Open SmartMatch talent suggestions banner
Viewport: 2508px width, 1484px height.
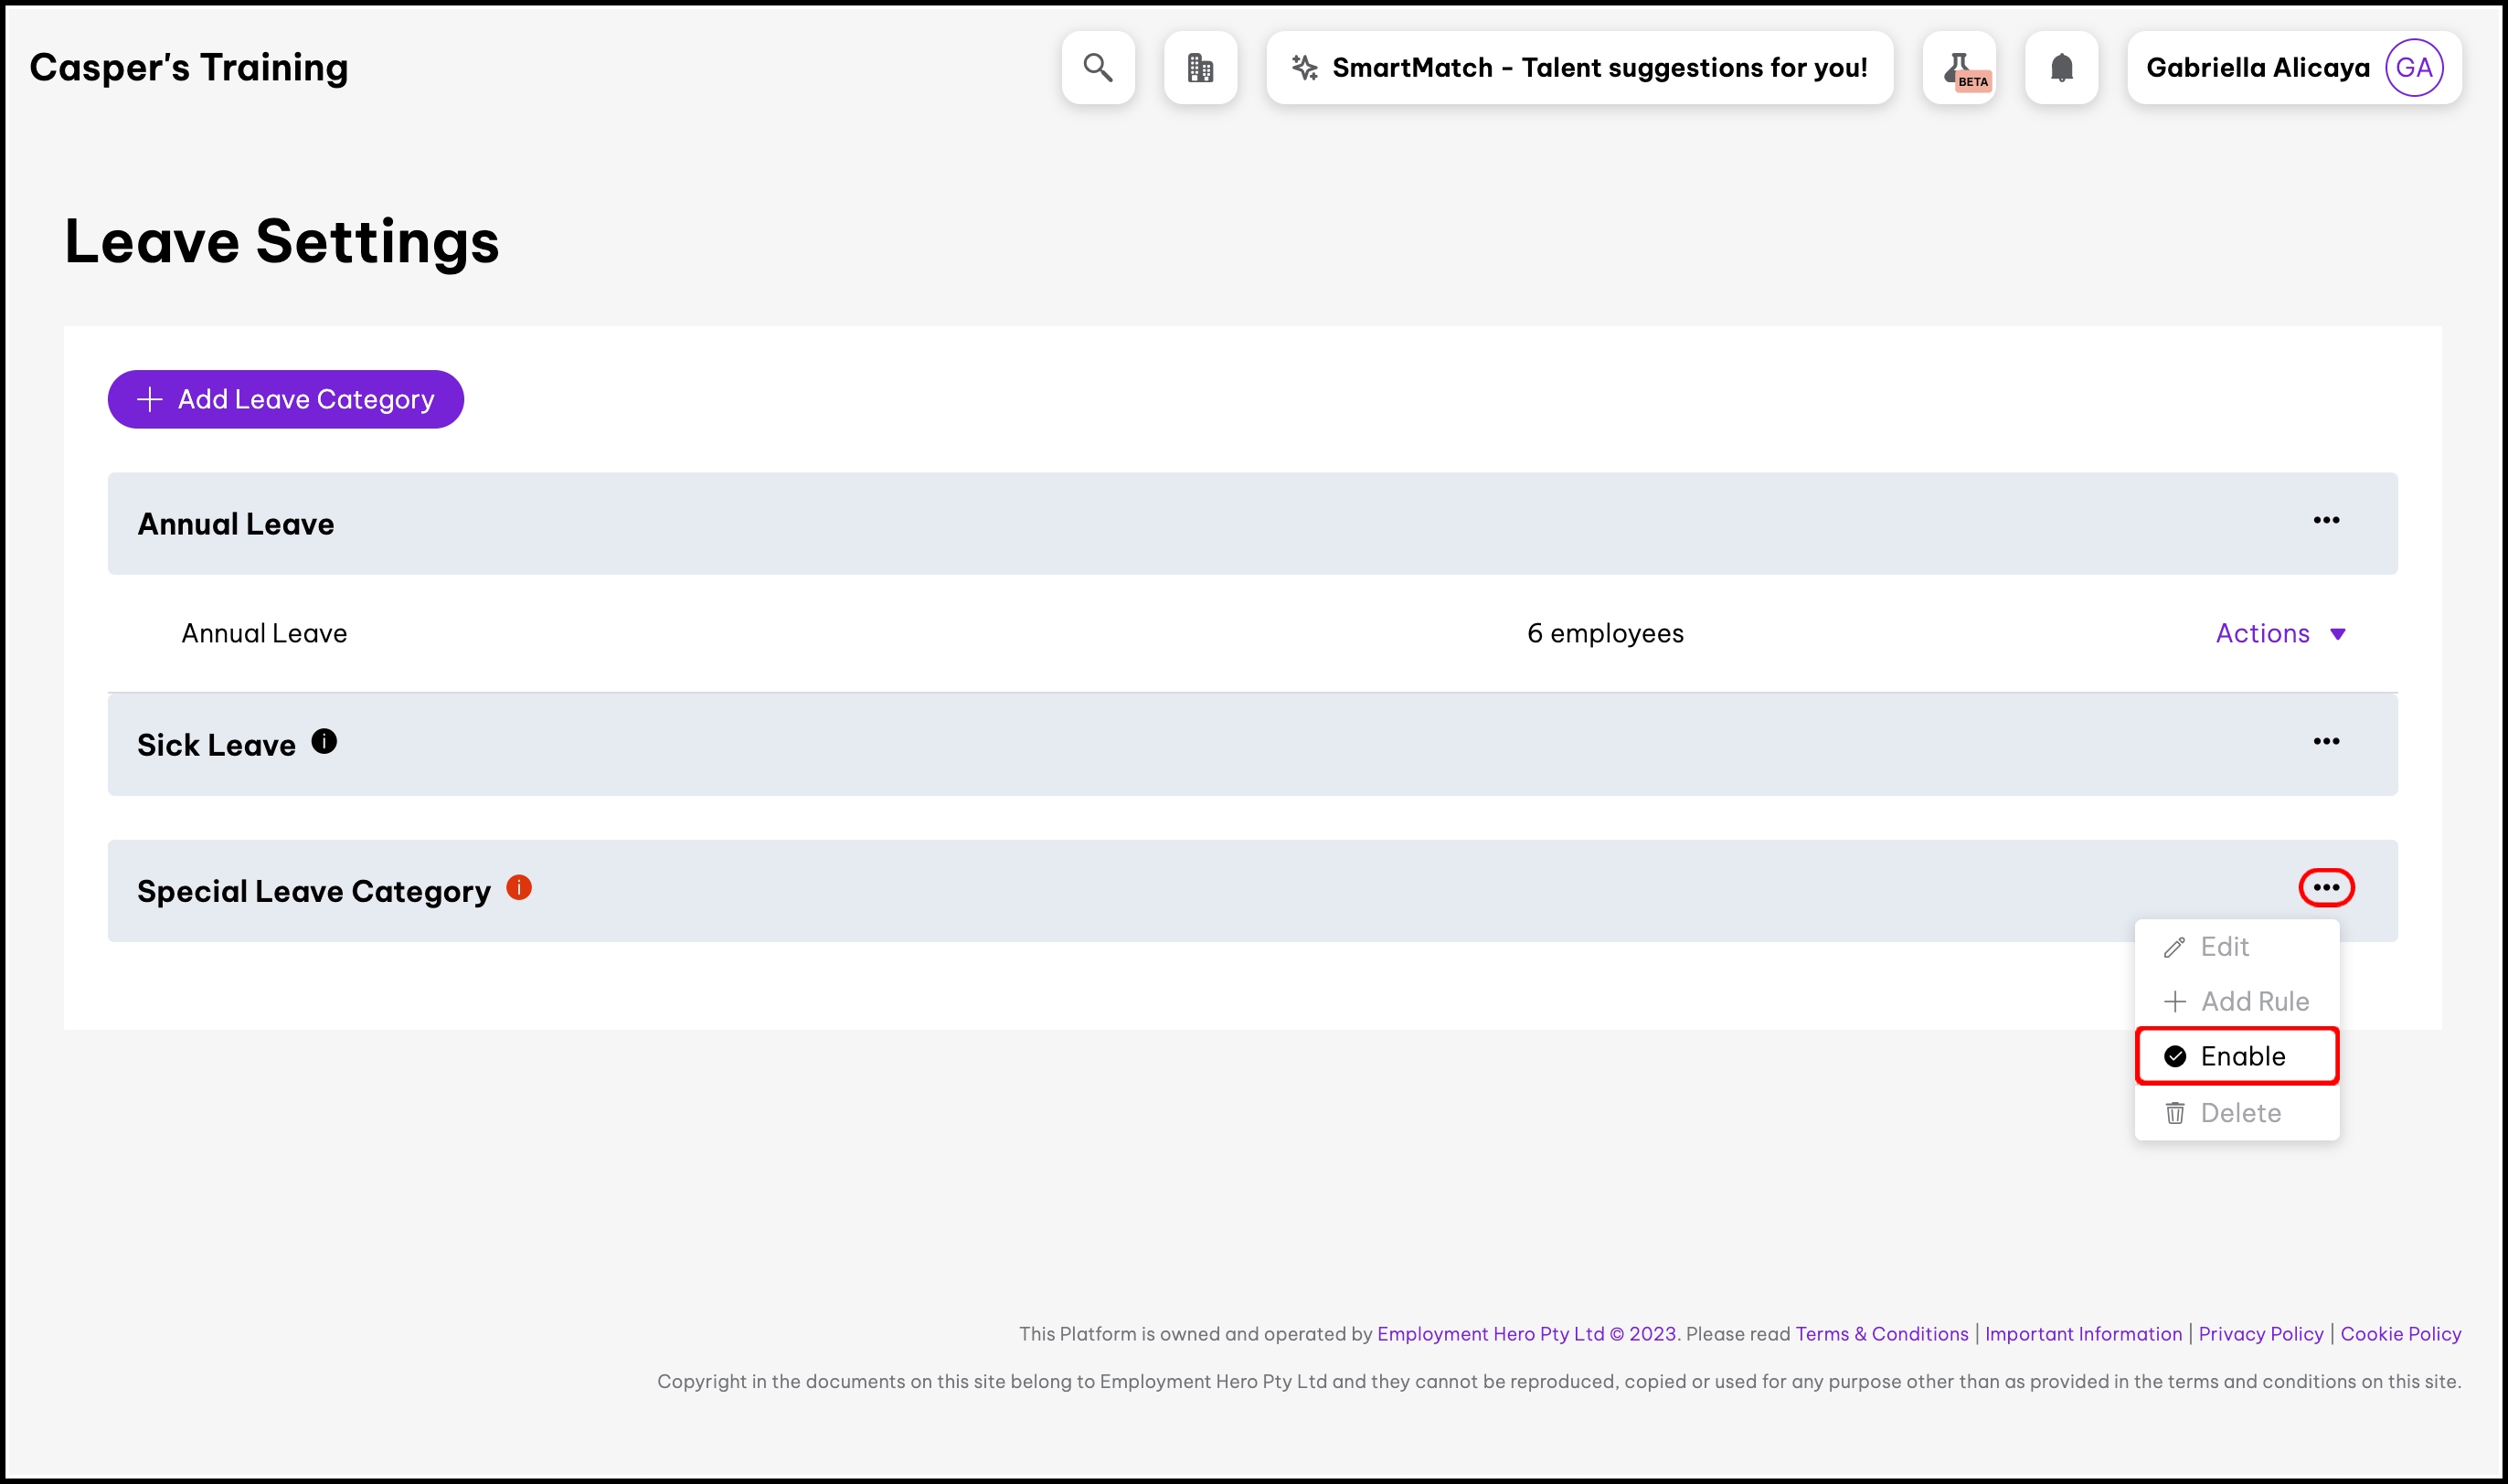[x=1579, y=68]
